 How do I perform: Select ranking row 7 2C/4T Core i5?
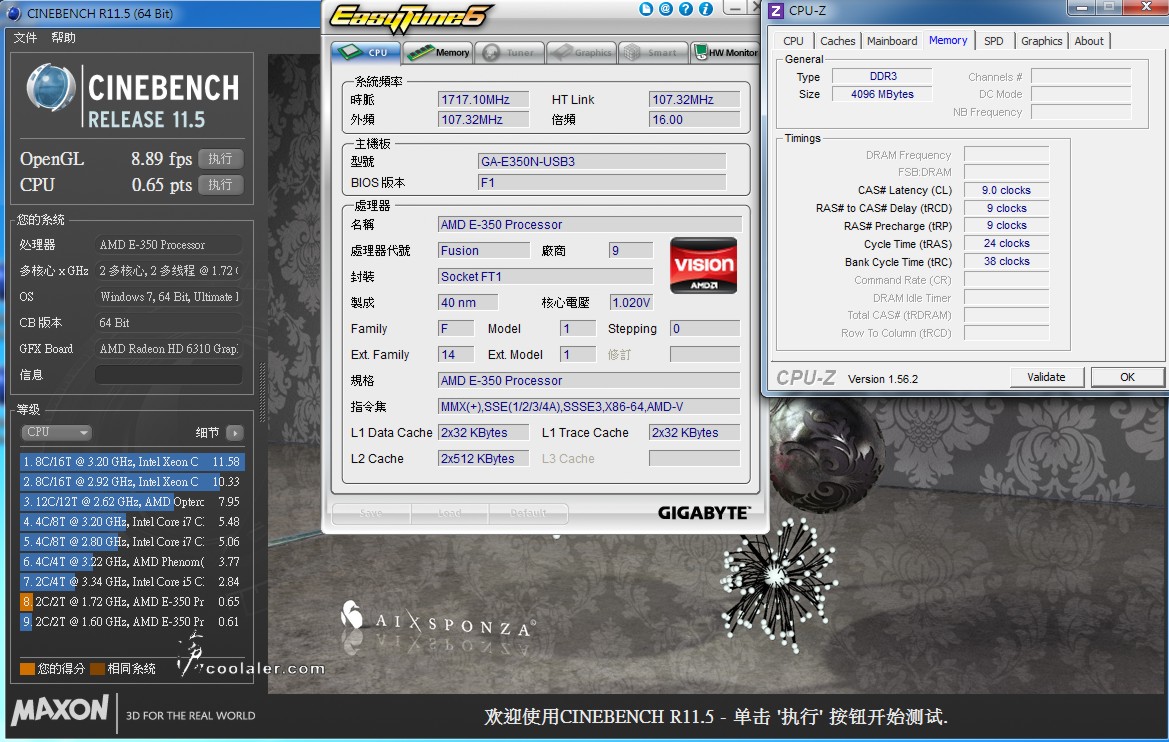coord(133,582)
